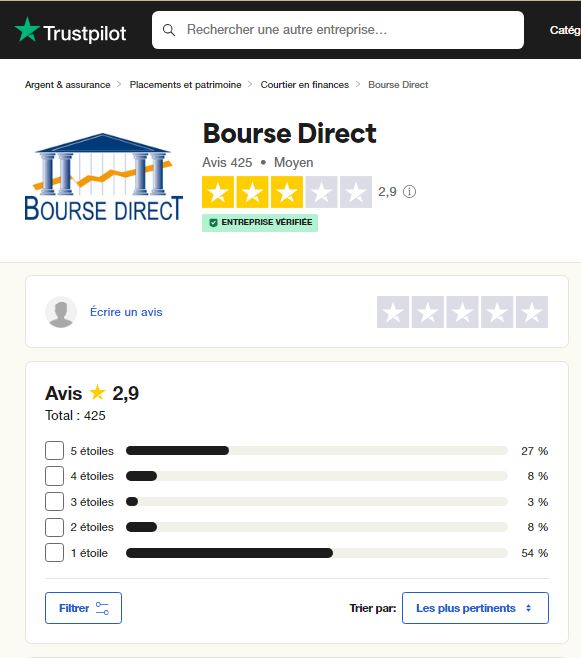The height and width of the screenshot is (658, 581).
Task: Rate two stars in write review
Action: [427, 312]
